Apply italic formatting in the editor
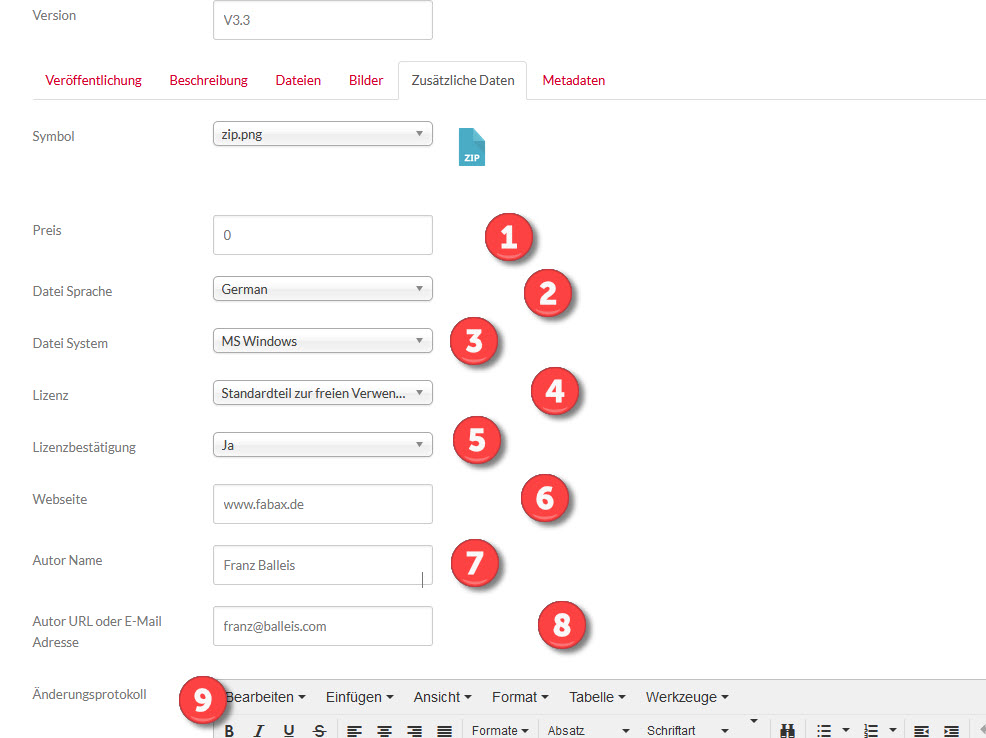The image size is (986, 738). 258,730
